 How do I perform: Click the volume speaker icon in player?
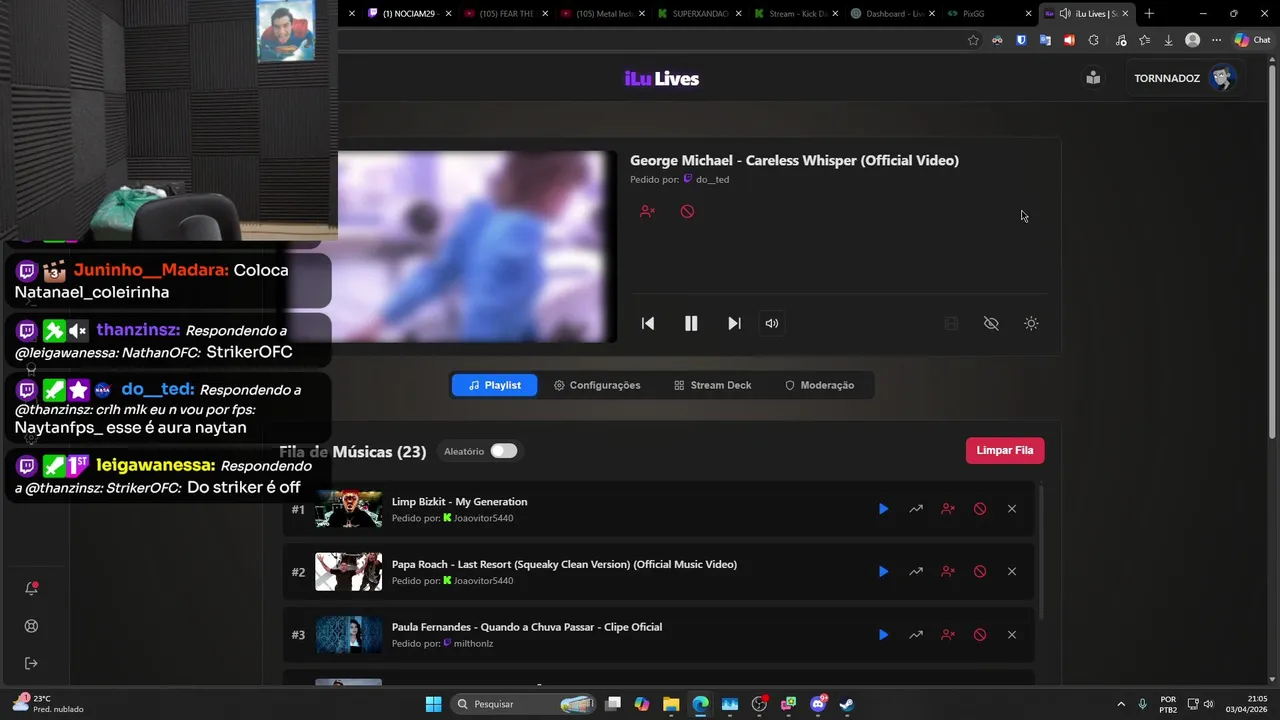point(772,323)
